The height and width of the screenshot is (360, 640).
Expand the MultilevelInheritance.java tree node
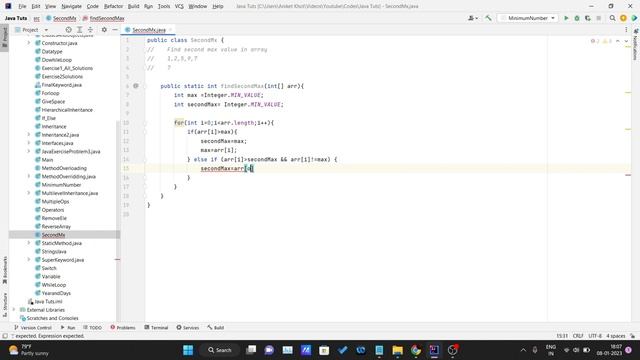[29, 193]
